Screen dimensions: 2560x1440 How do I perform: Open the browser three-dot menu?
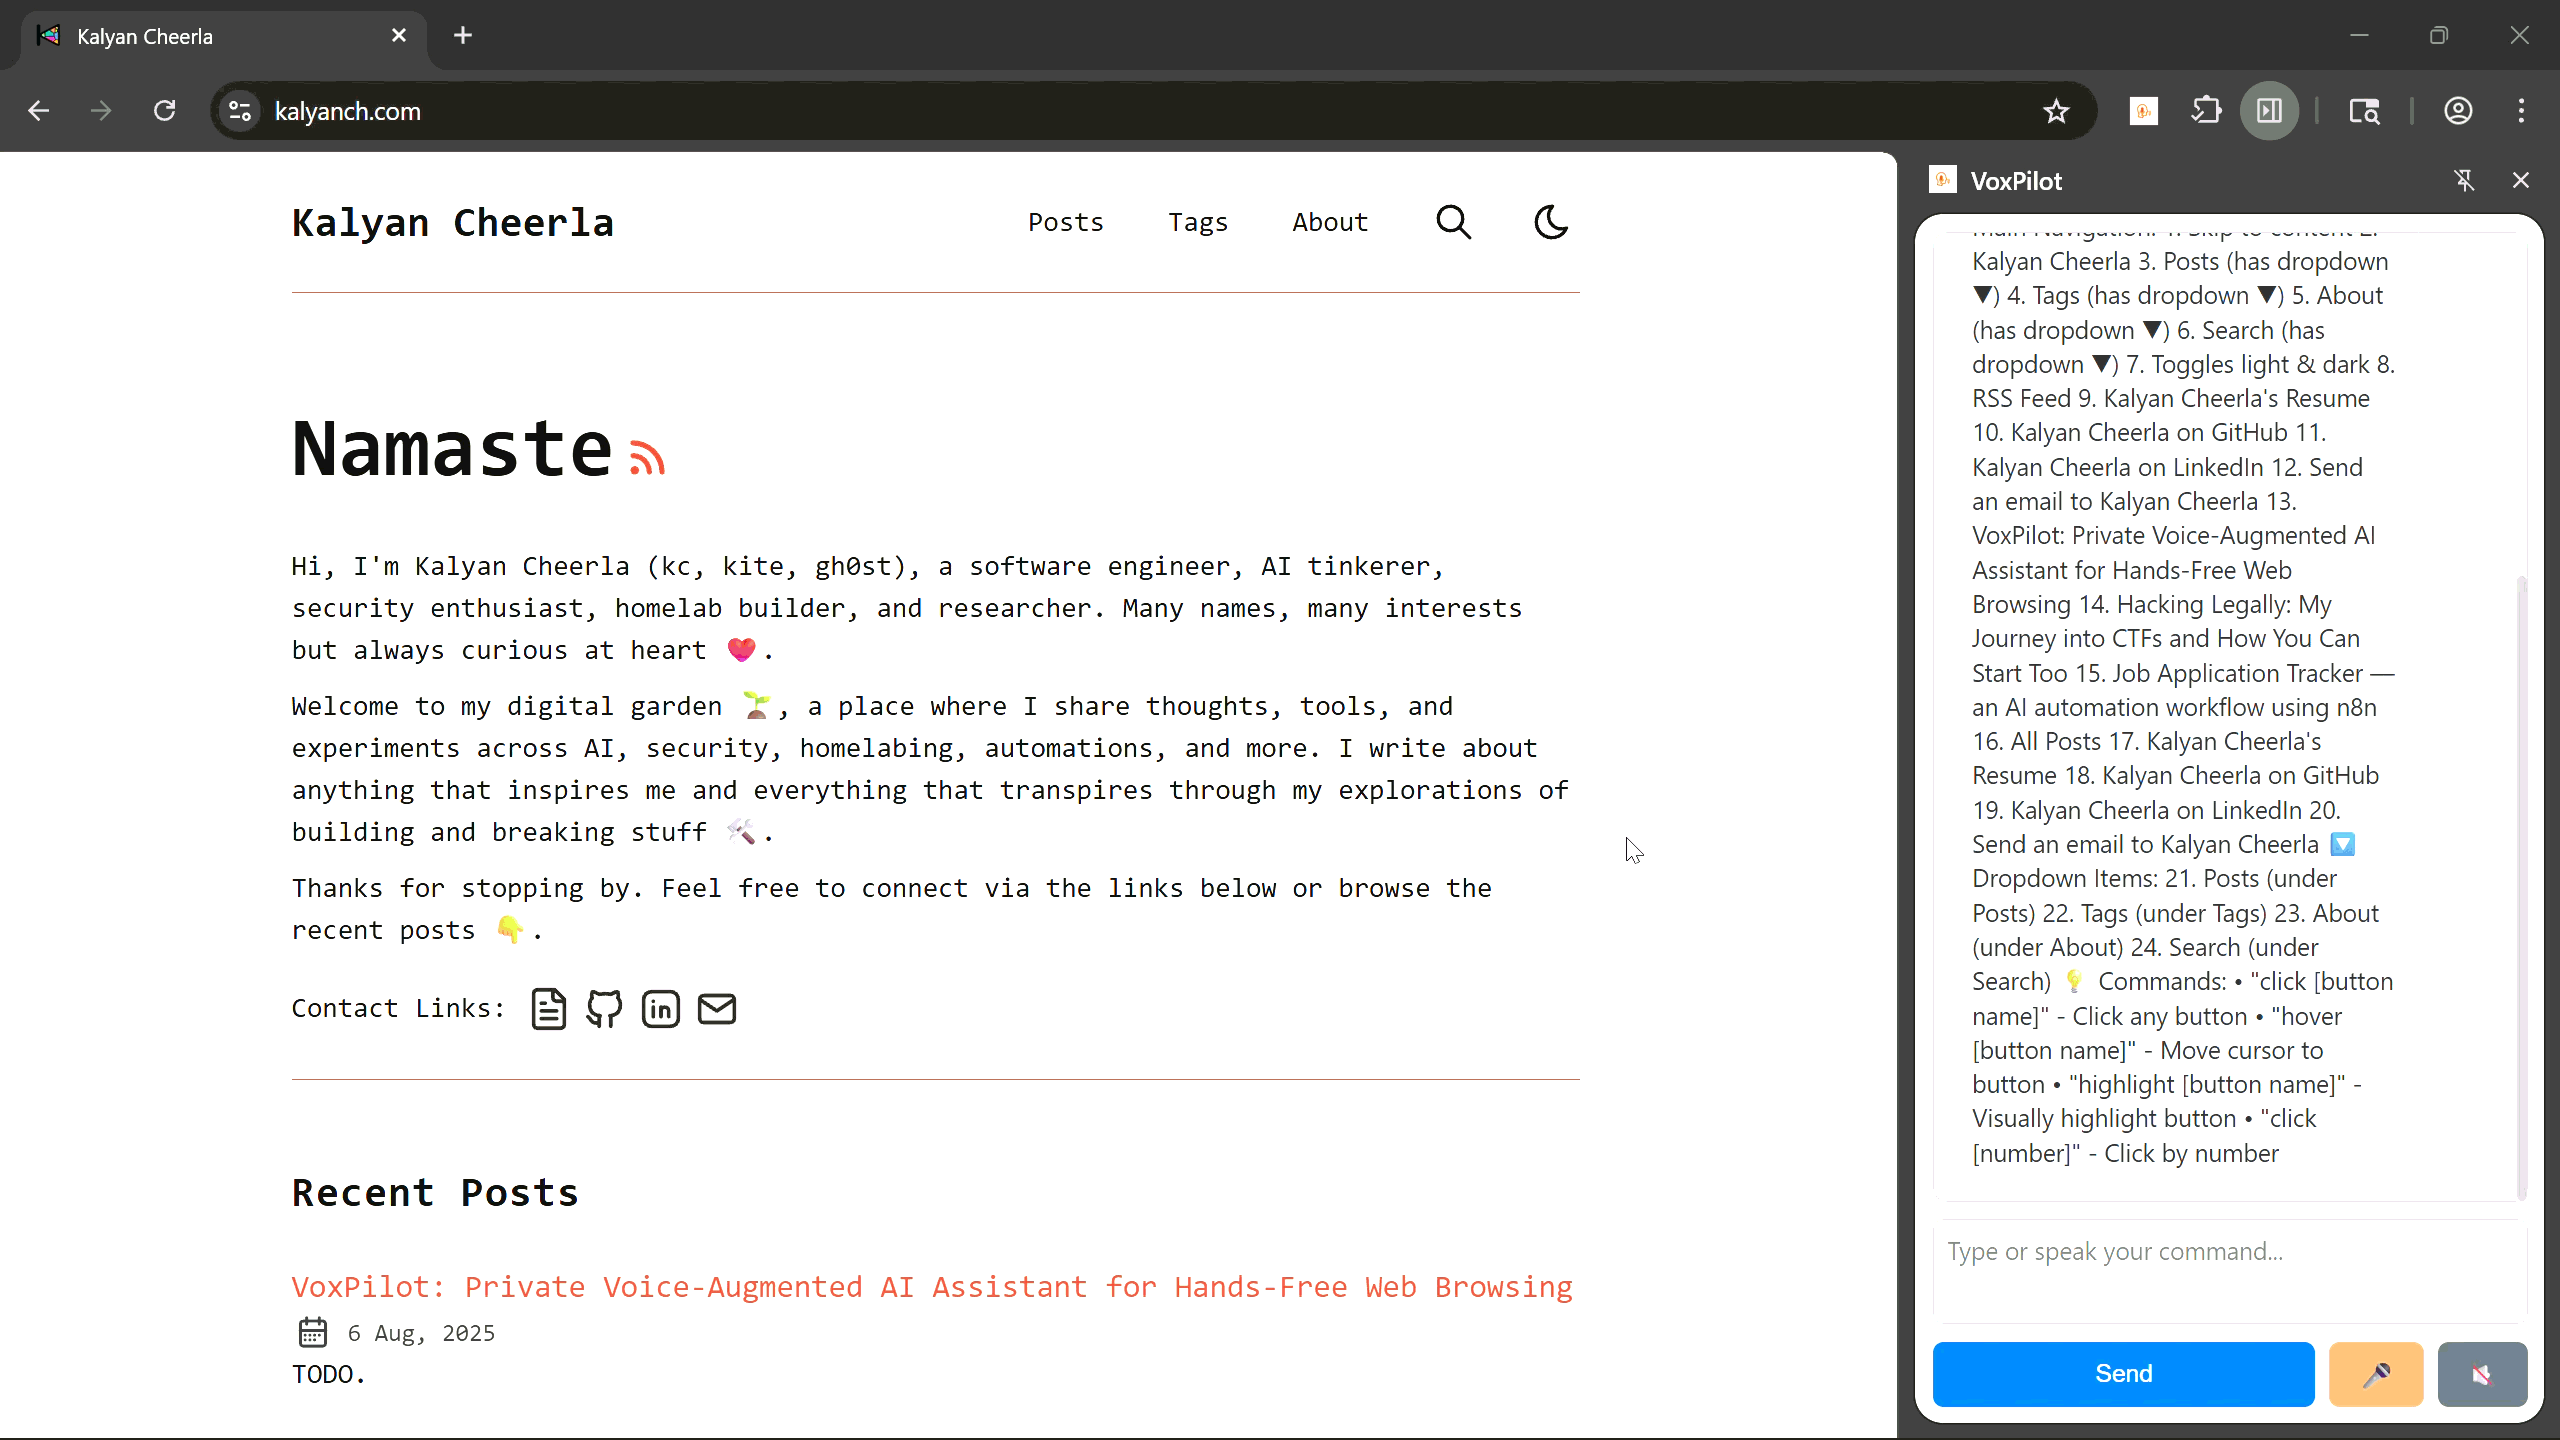click(2522, 110)
